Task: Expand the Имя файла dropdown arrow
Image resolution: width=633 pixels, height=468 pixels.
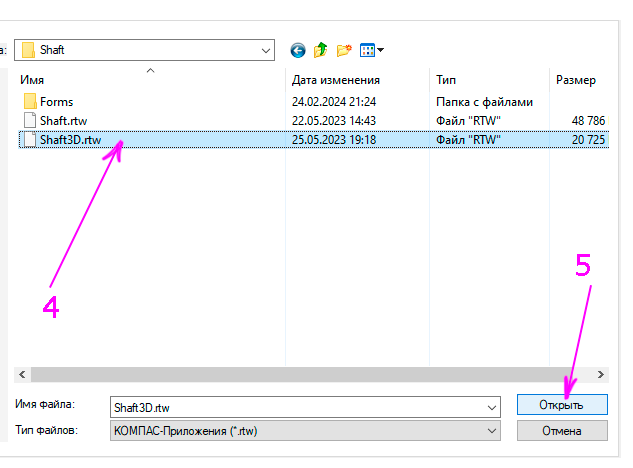Action: point(492,407)
